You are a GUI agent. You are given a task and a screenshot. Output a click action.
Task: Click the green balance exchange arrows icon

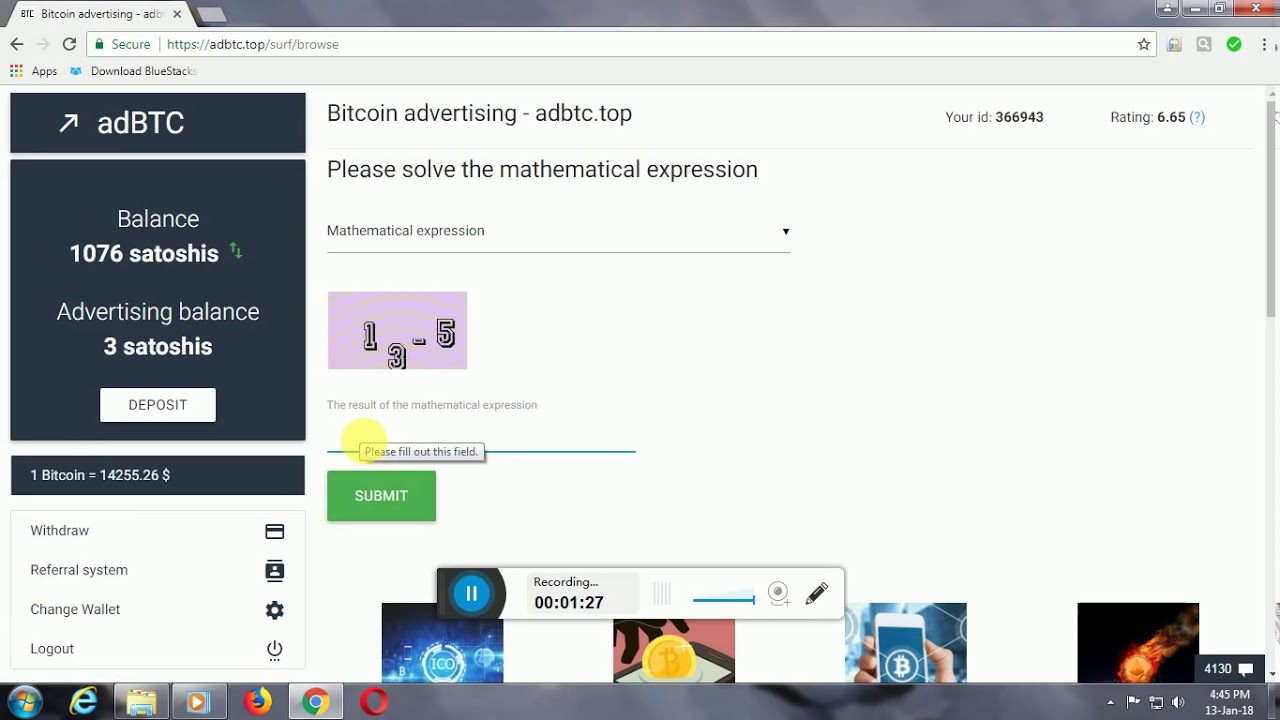(236, 250)
